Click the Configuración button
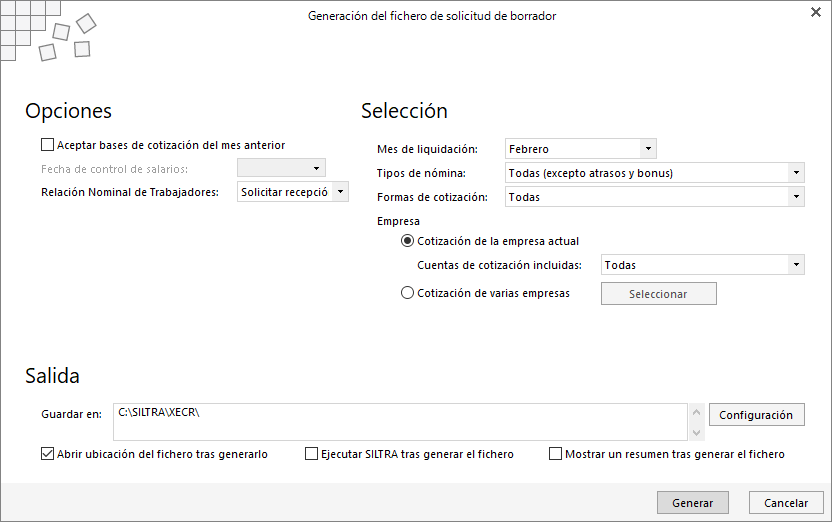This screenshot has width=832, height=522. pos(757,415)
